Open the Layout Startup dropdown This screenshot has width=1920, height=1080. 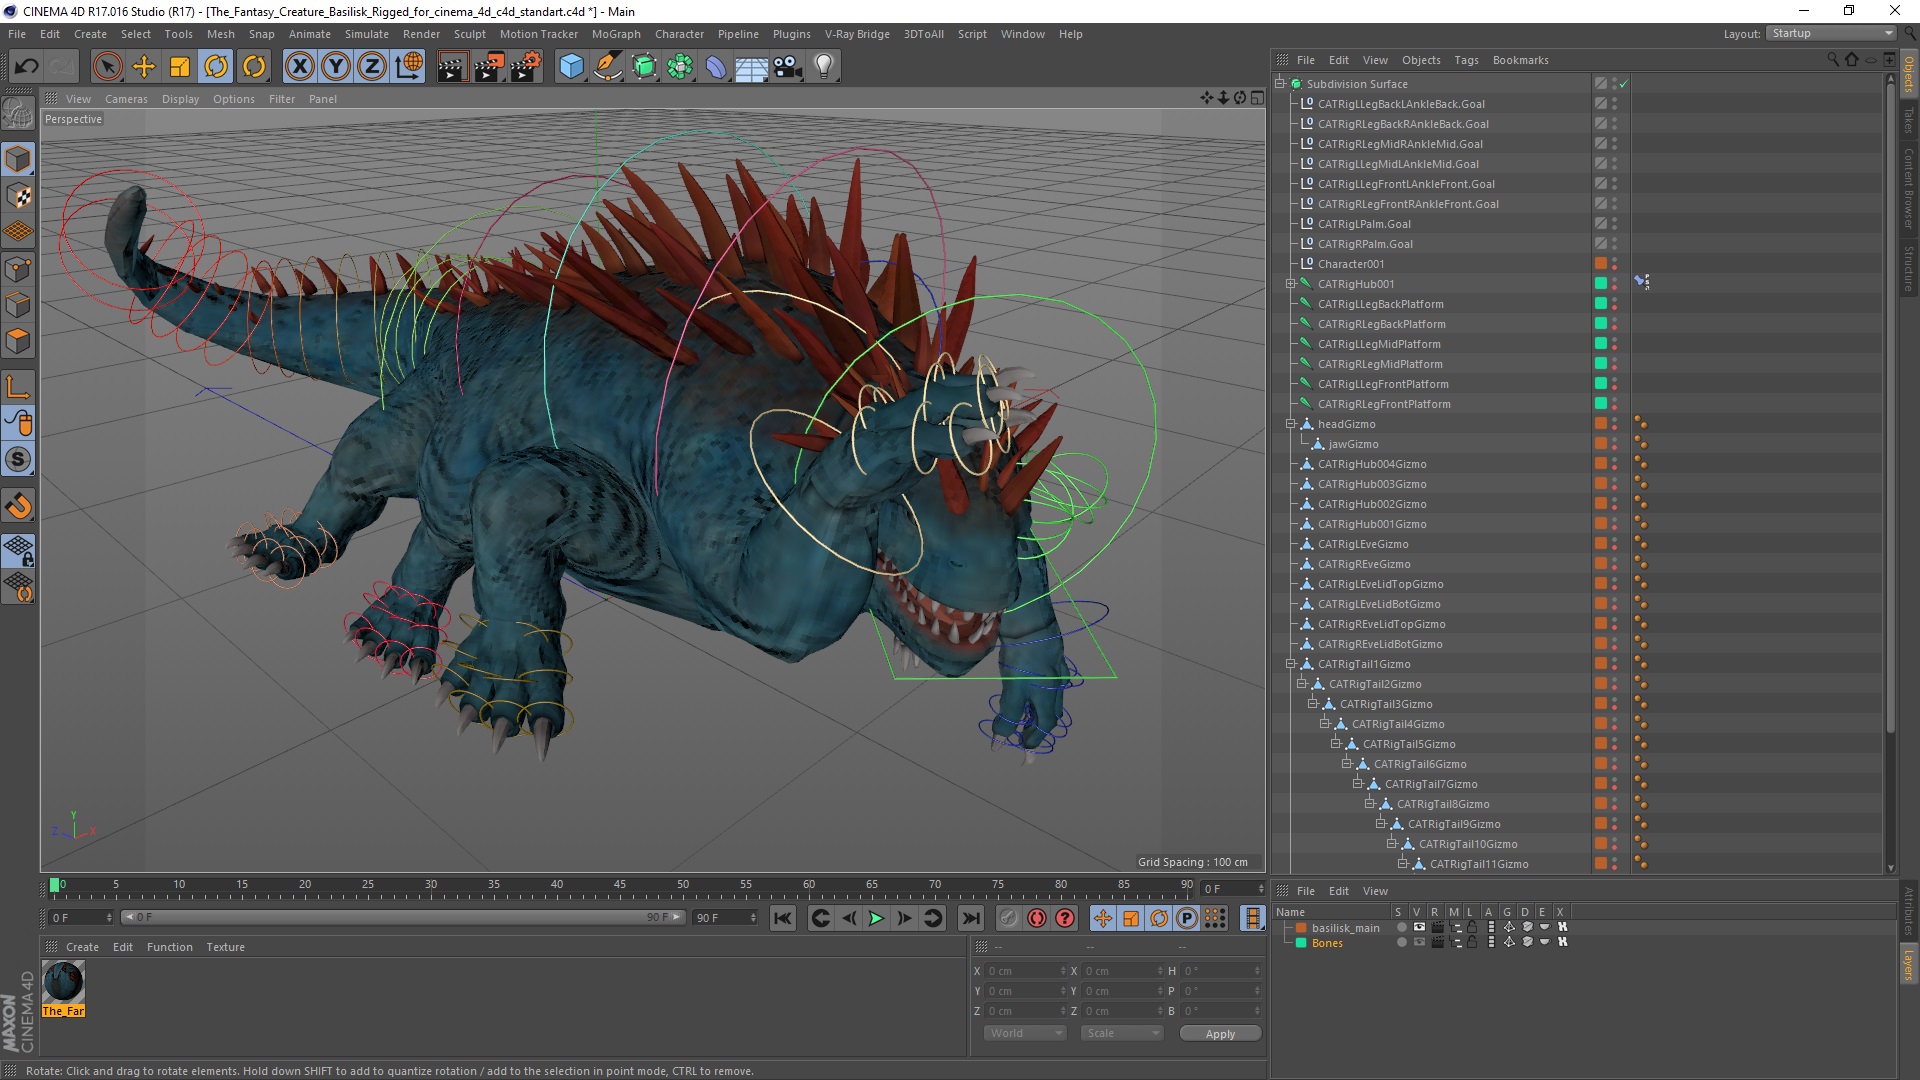pyautogui.click(x=1831, y=33)
